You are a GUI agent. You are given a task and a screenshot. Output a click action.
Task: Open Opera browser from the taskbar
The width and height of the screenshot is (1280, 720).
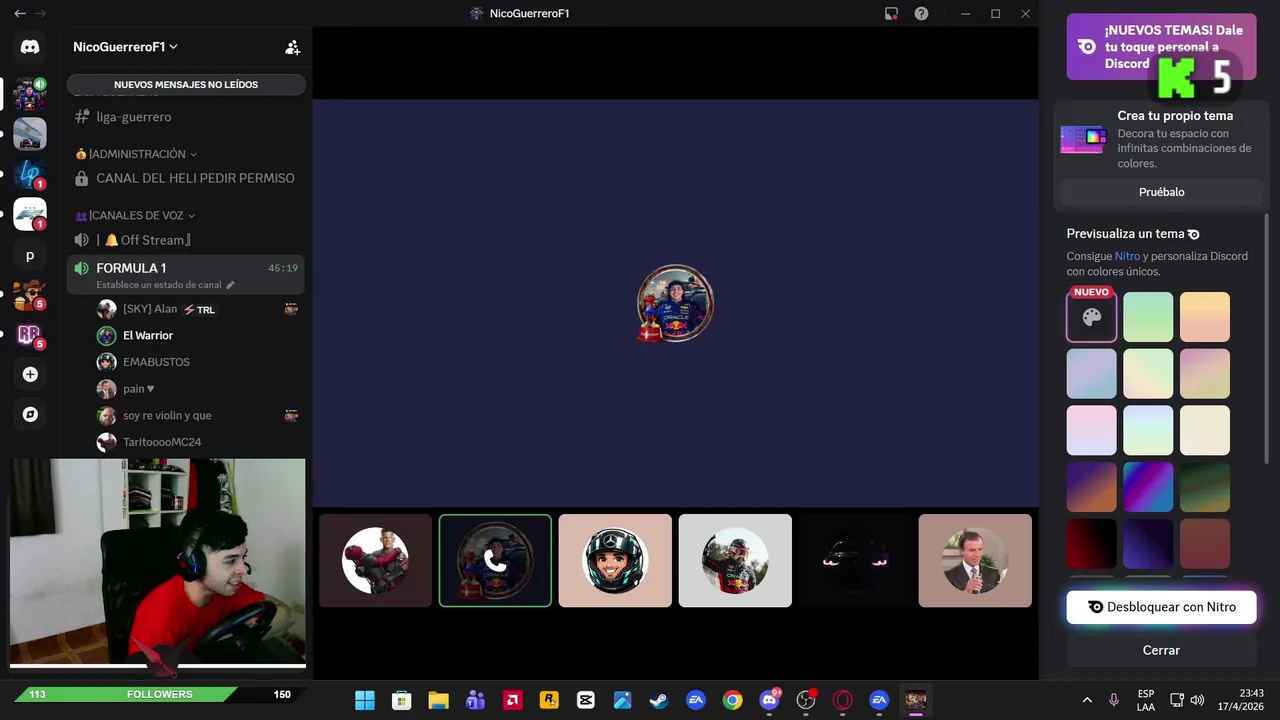pos(843,700)
